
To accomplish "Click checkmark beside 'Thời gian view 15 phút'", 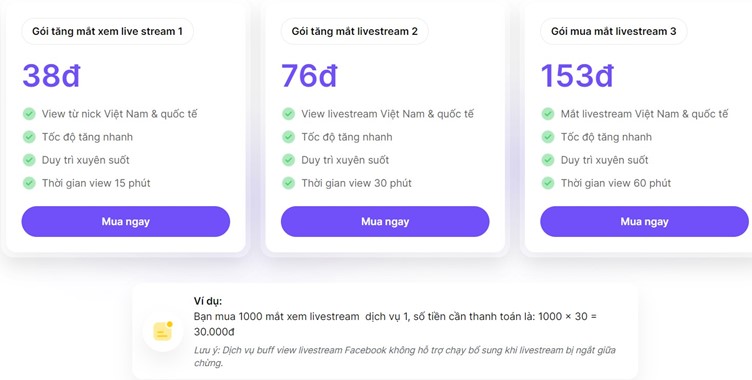I will 29,183.
